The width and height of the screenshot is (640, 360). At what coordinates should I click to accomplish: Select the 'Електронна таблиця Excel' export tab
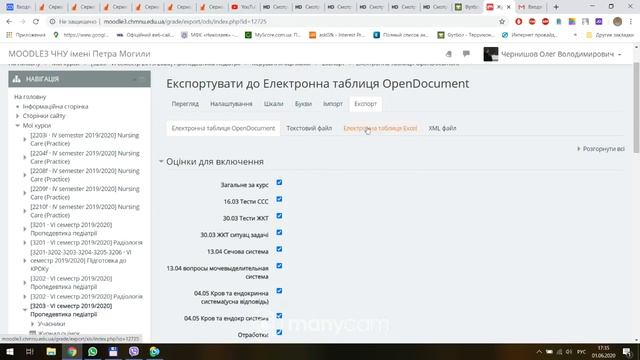pyautogui.click(x=380, y=128)
